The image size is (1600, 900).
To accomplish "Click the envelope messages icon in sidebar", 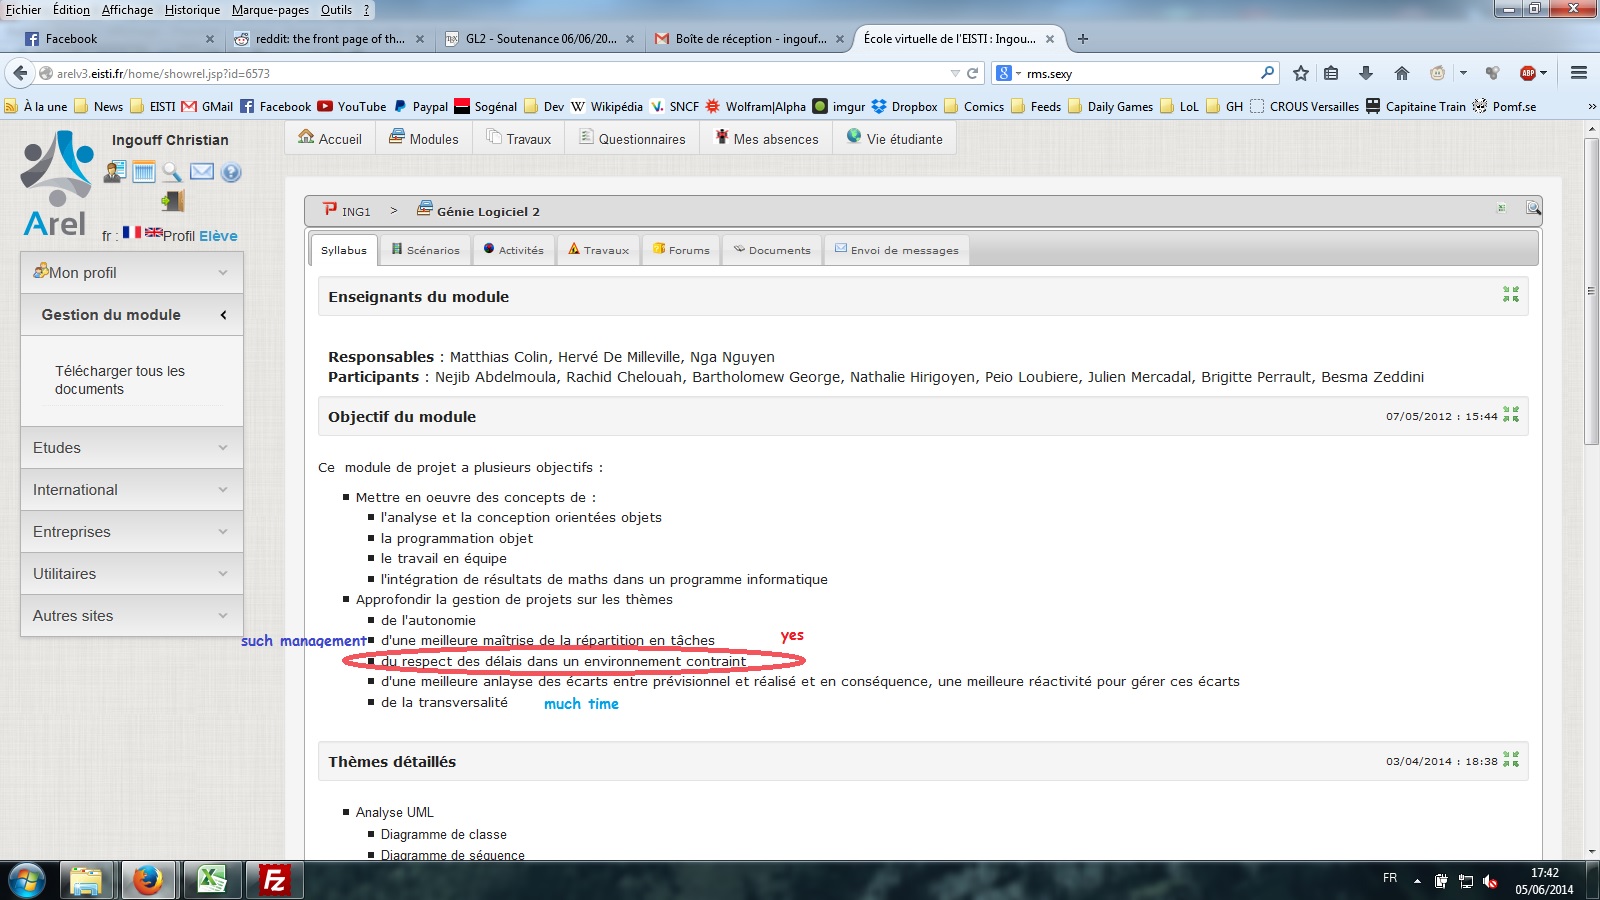I will (x=202, y=172).
